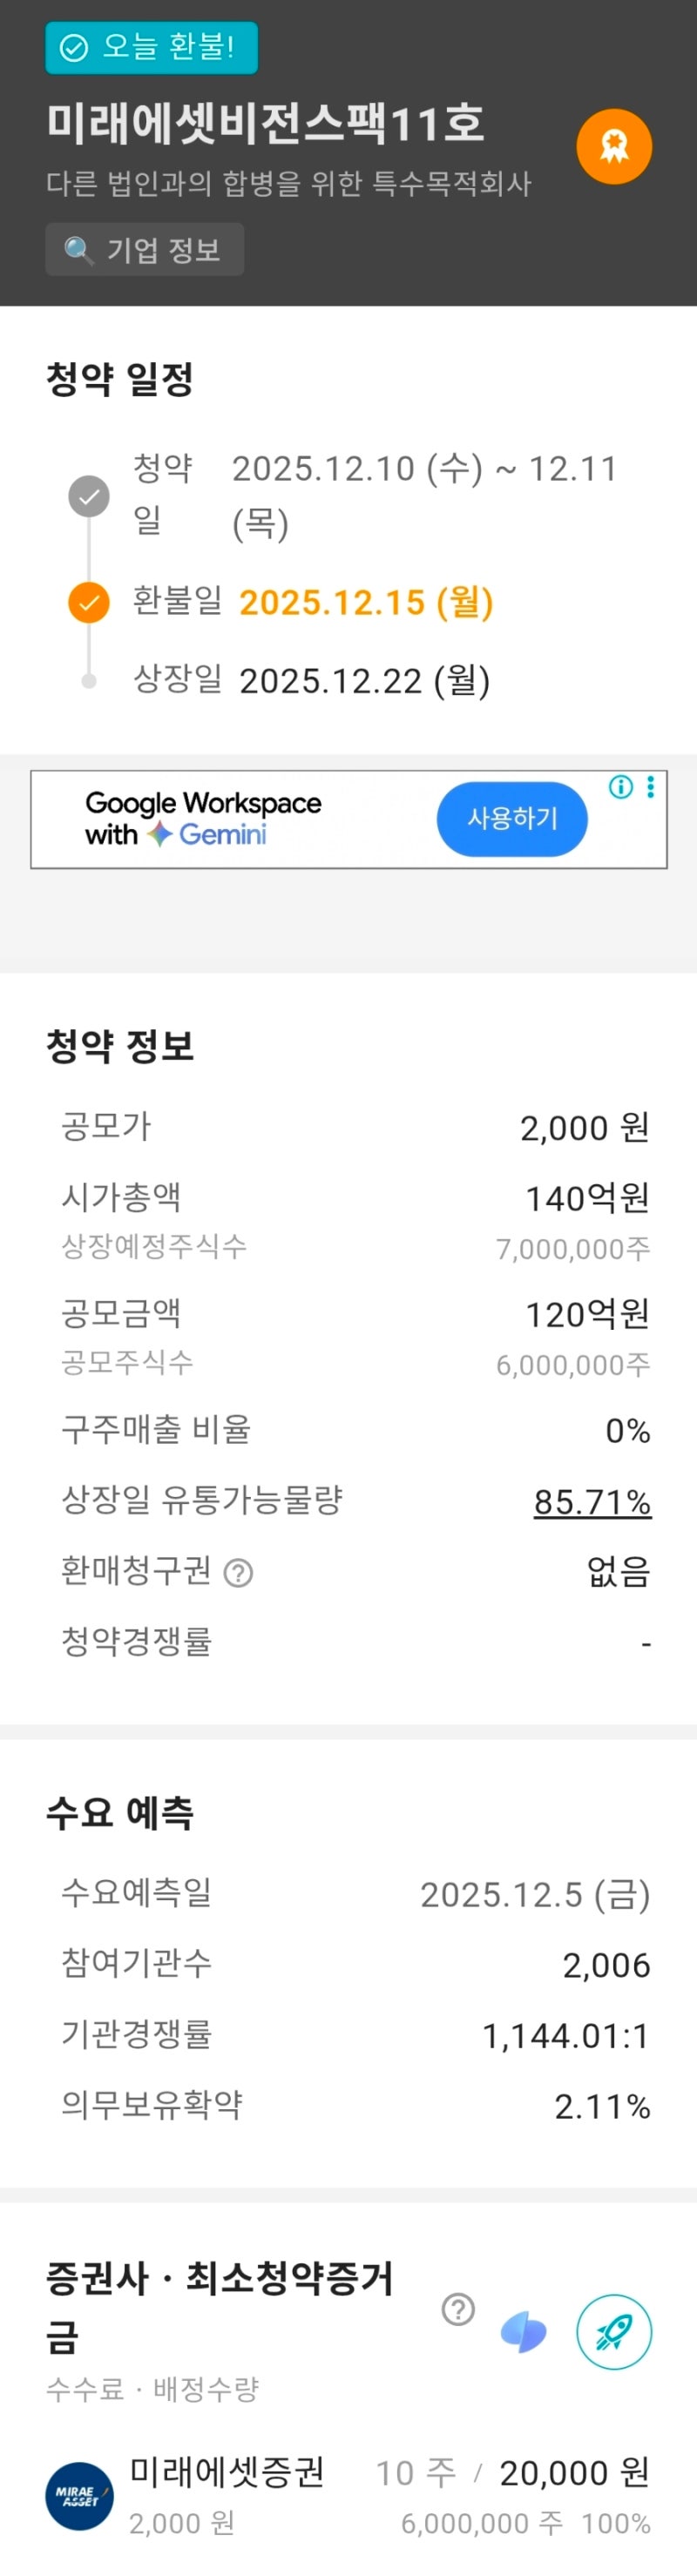Viewport: 697px width, 2576px height.
Task: Tap the 미래에셋비전스팩11호 title heading
Action: pyautogui.click(x=266, y=123)
